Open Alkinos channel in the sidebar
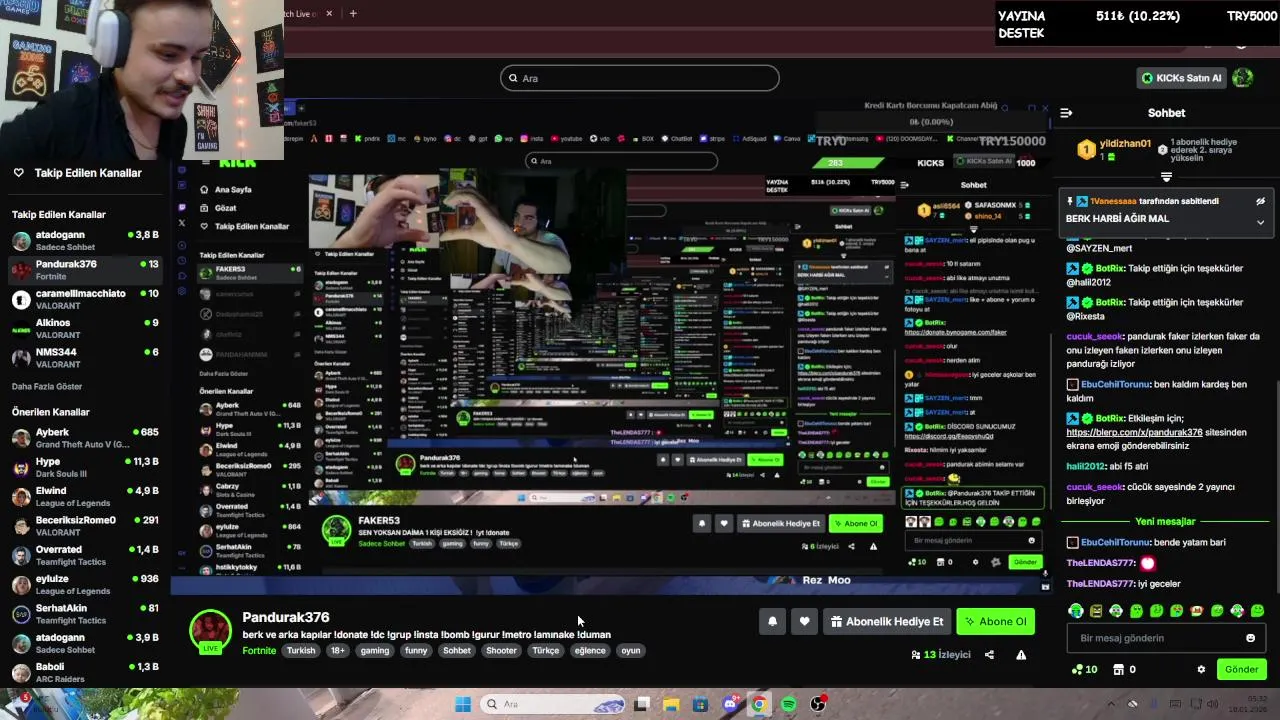The image size is (1280, 720). coord(85,328)
